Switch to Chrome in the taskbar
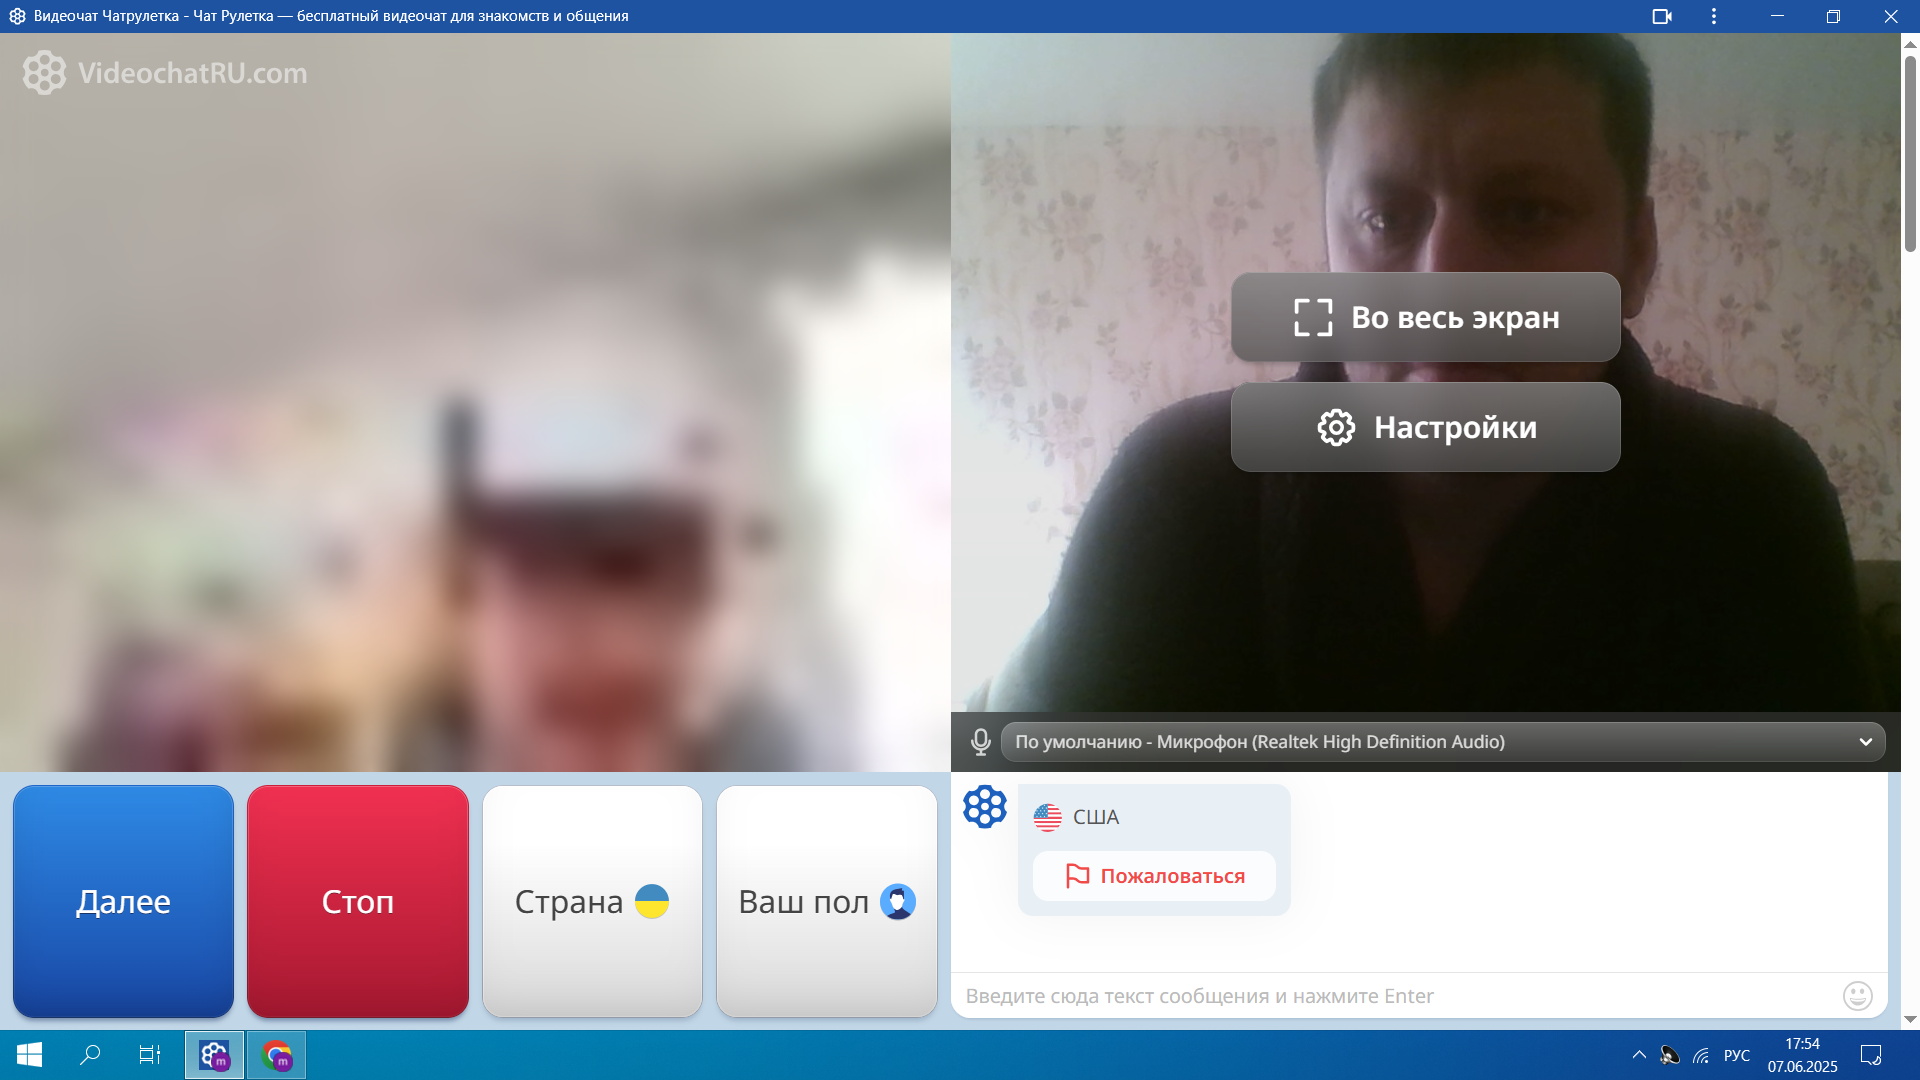 tap(277, 1055)
